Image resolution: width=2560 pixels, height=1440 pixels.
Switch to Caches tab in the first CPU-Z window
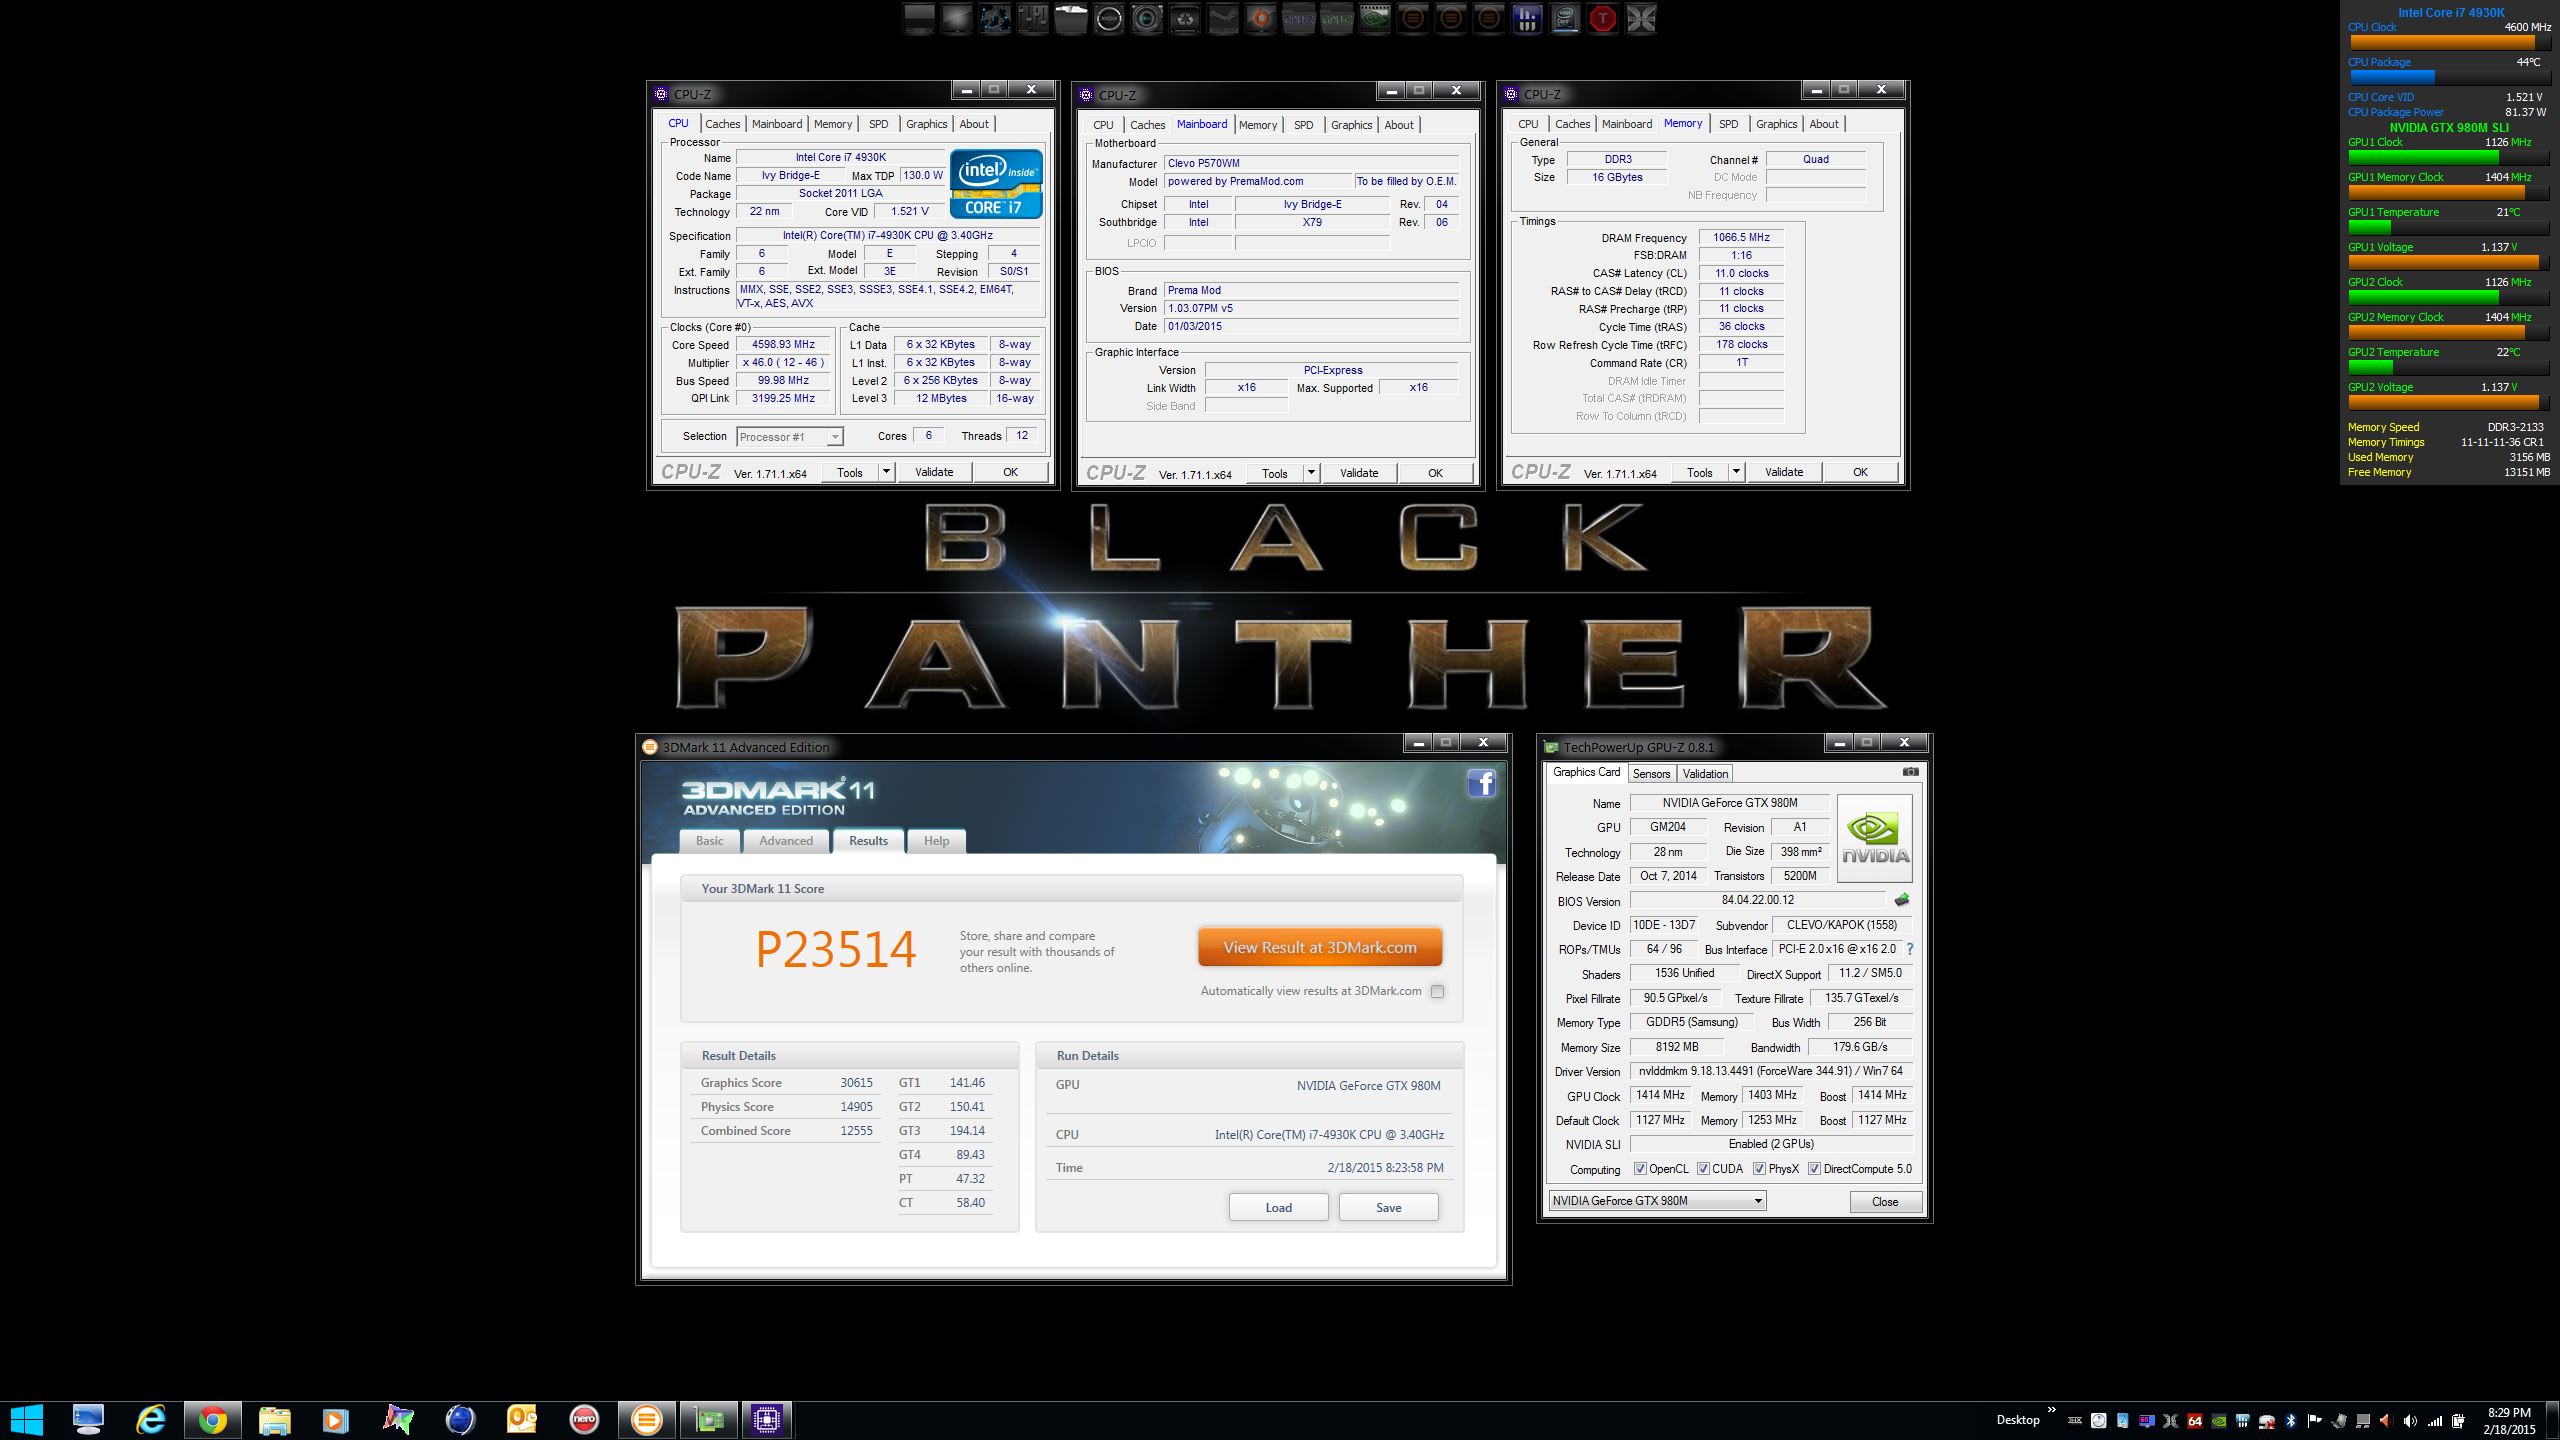click(x=722, y=124)
